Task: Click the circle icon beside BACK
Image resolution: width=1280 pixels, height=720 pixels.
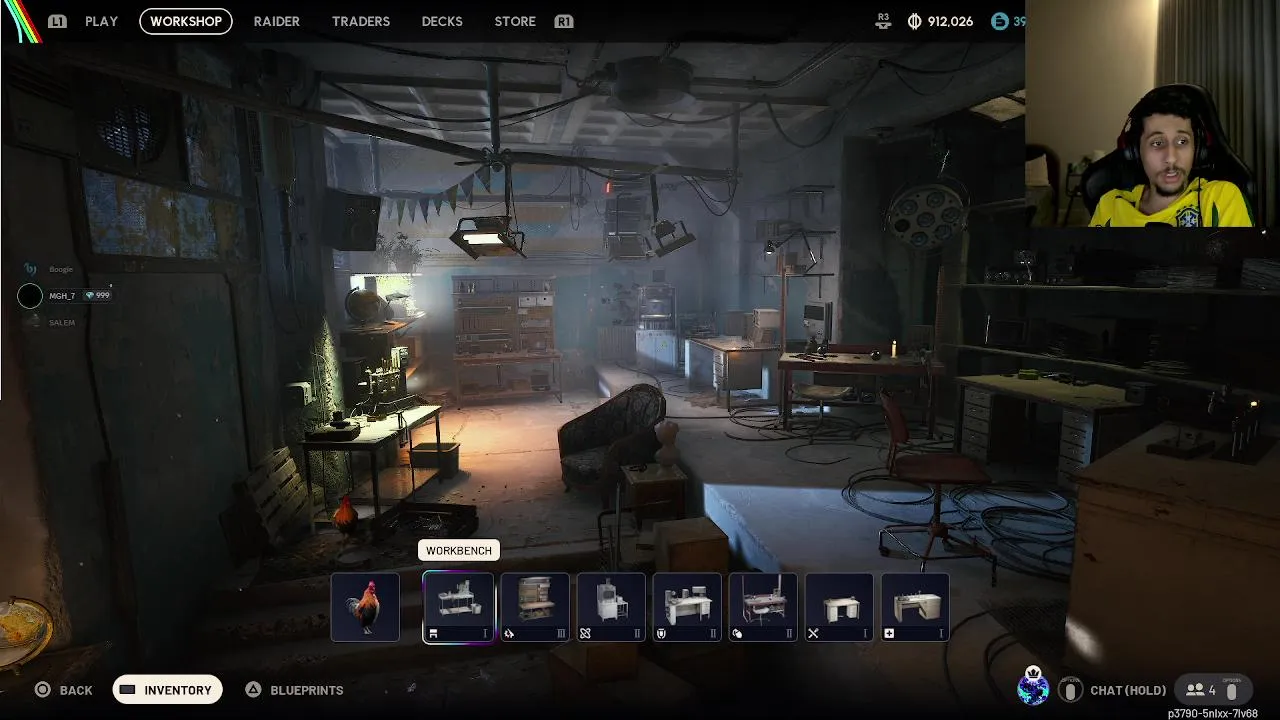Action: [x=42, y=690]
